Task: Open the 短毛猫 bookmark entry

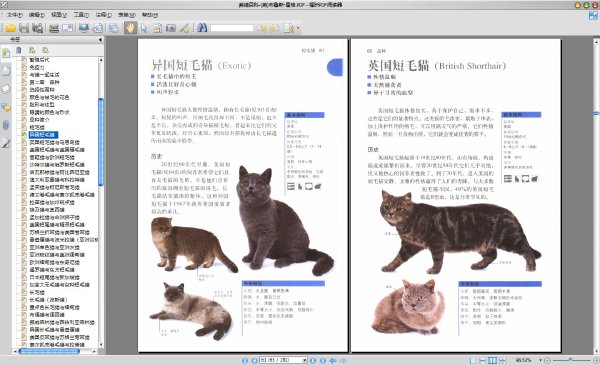Action: pyautogui.click(x=37, y=127)
